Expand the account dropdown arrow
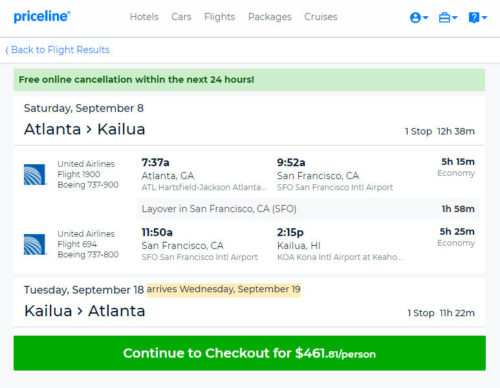 coord(426,17)
